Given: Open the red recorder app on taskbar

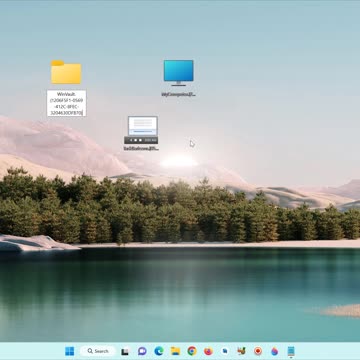Looking at the screenshot, I should tap(258, 351).
